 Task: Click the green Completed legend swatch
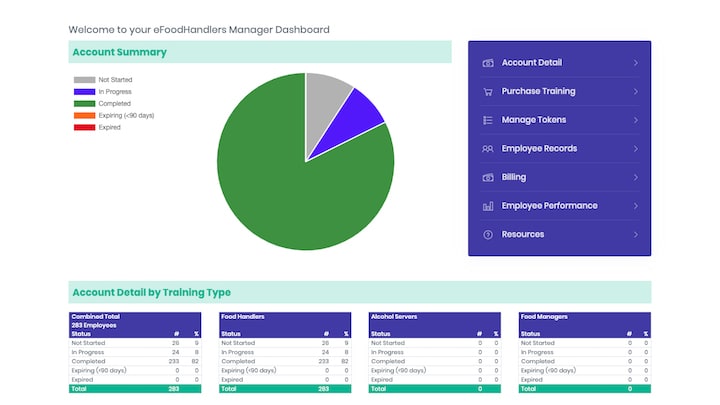[84, 104]
